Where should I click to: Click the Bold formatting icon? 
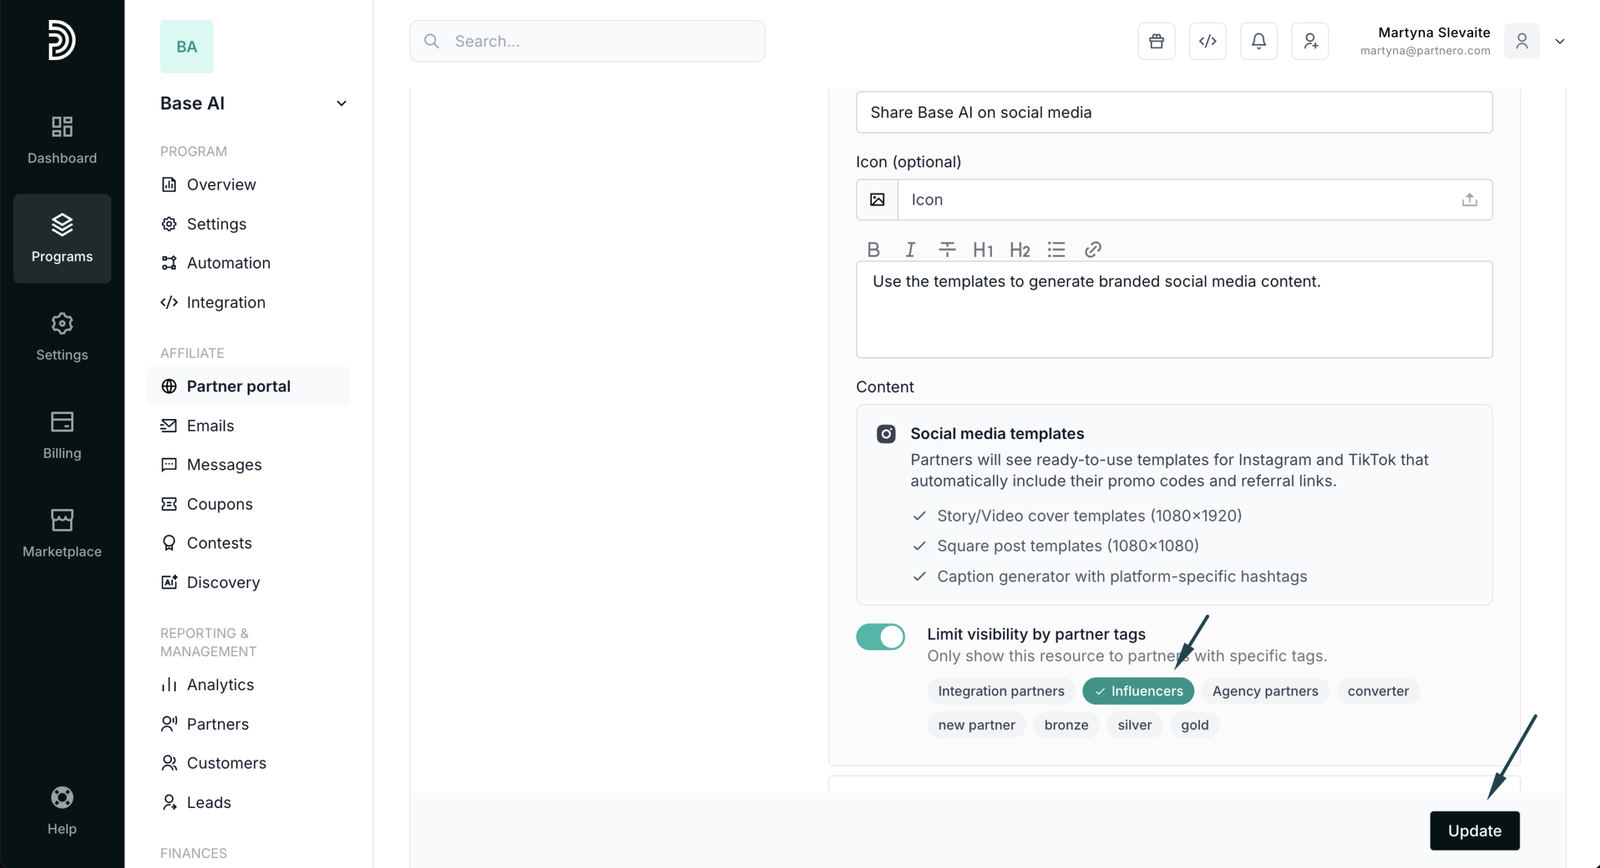coord(873,250)
